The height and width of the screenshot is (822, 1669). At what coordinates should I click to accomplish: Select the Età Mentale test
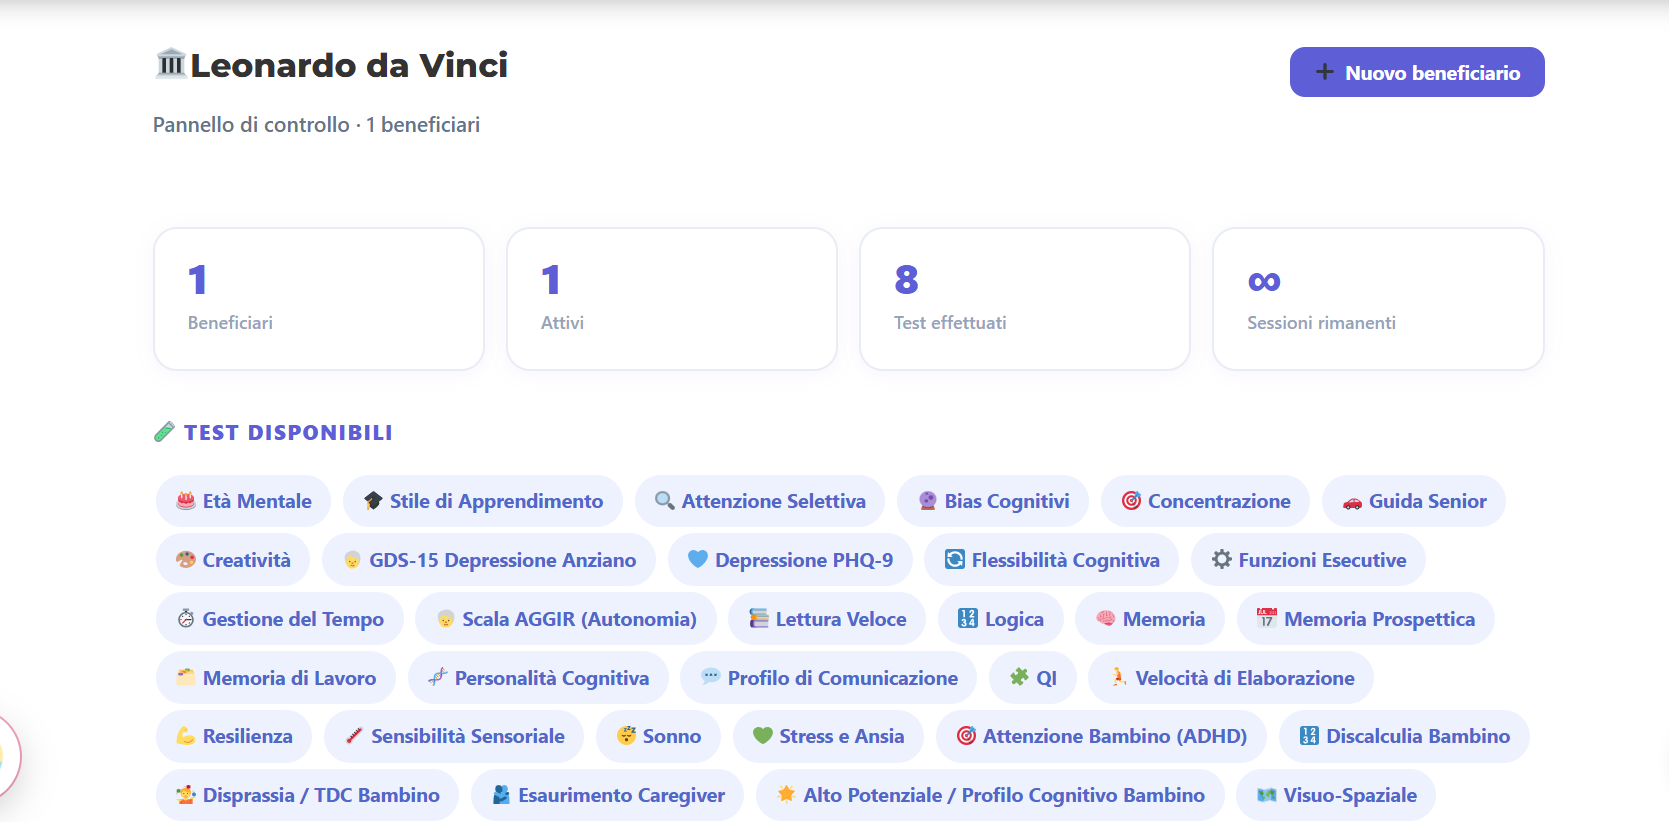pos(244,501)
